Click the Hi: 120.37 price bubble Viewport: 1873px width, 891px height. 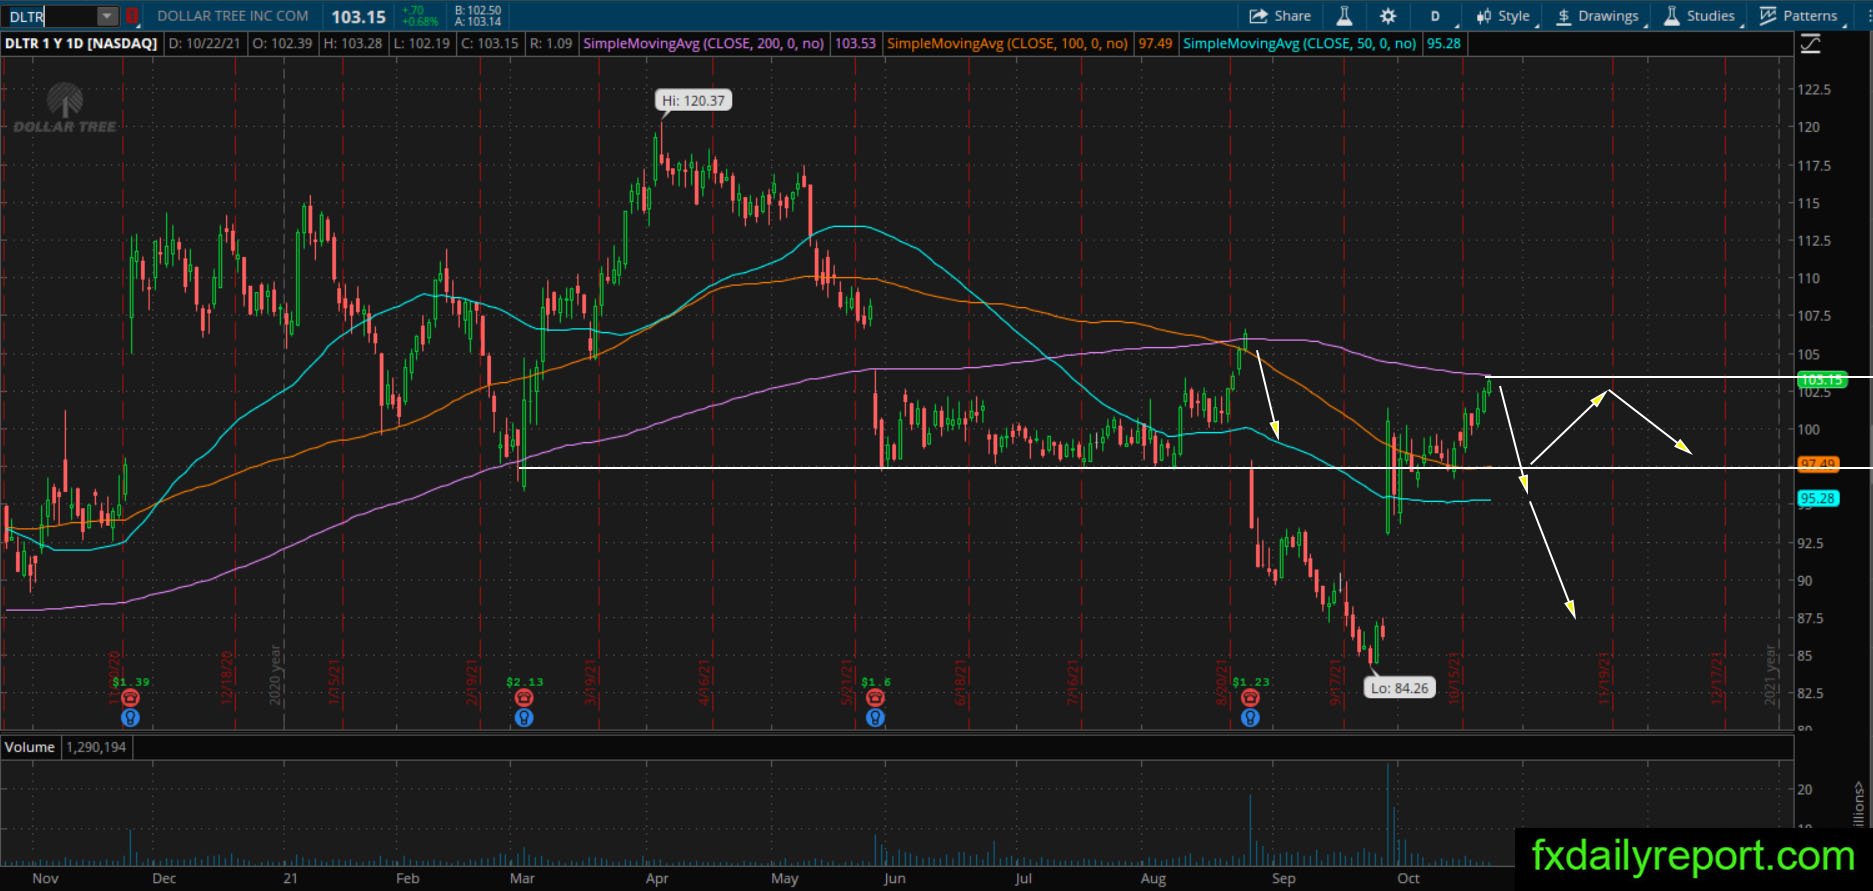[694, 100]
